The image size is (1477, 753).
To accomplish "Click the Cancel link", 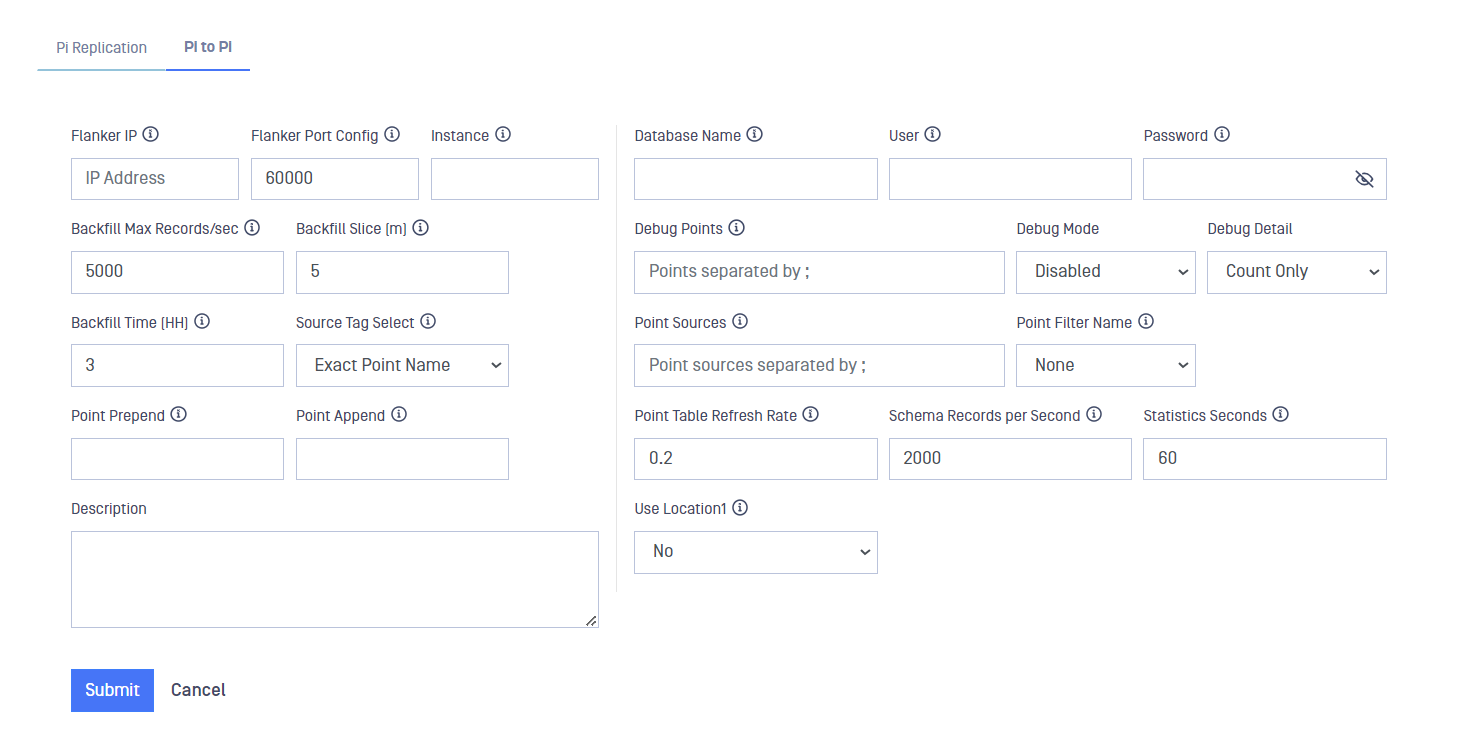I will tap(198, 690).
